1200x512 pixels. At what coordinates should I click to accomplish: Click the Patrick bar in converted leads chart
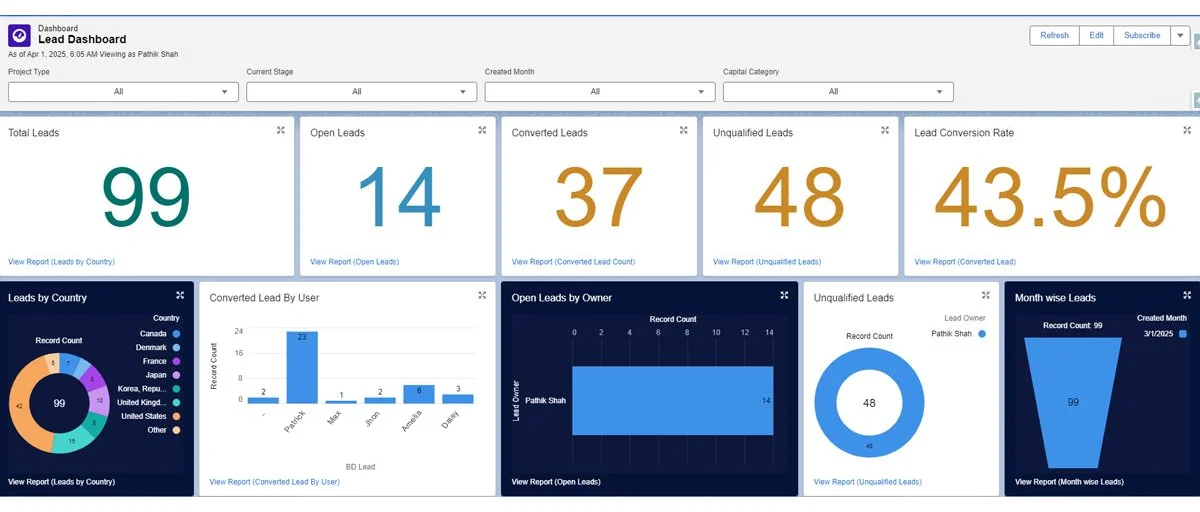coord(302,367)
